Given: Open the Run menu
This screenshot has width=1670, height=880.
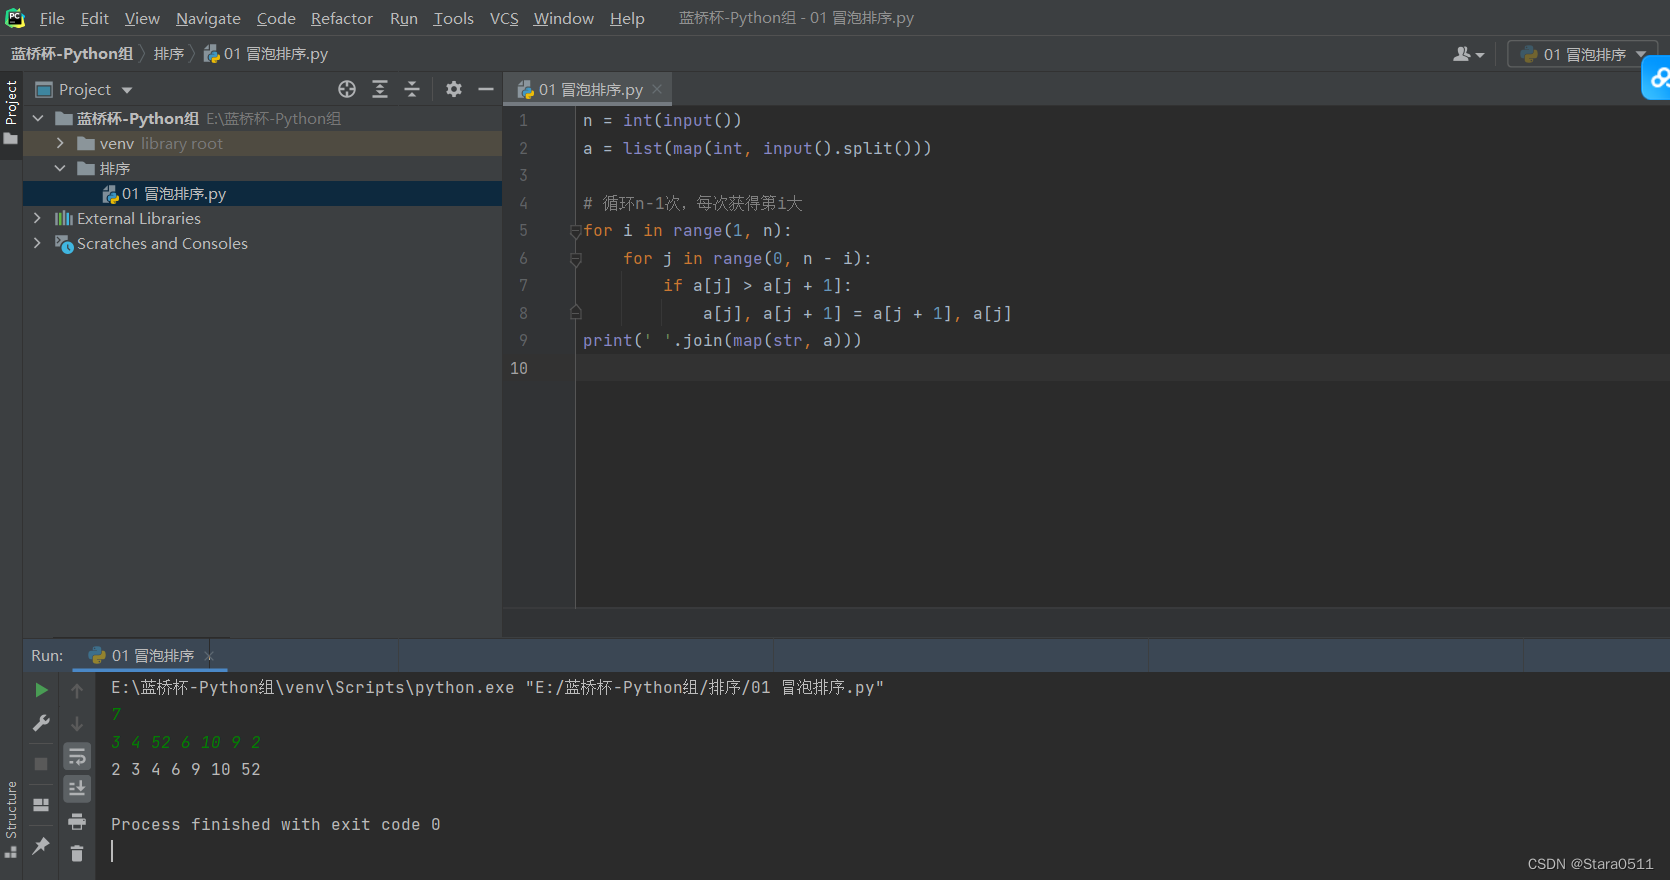Looking at the screenshot, I should click(x=404, y=18).
